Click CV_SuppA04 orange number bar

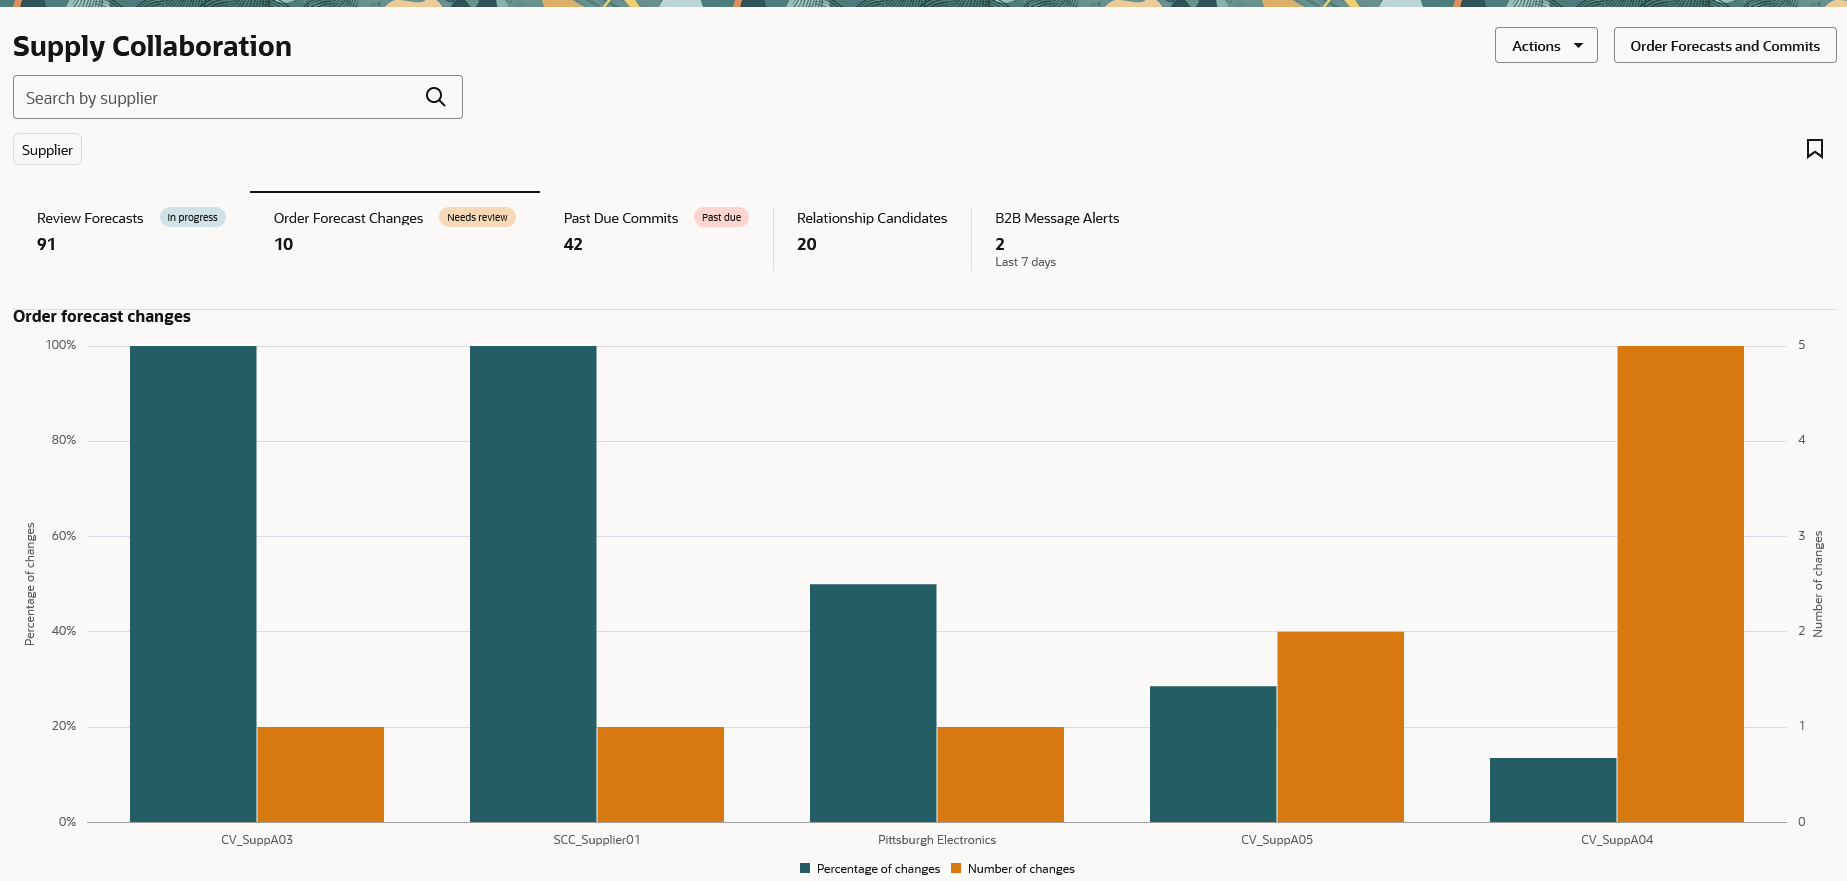coord(1681,584)
